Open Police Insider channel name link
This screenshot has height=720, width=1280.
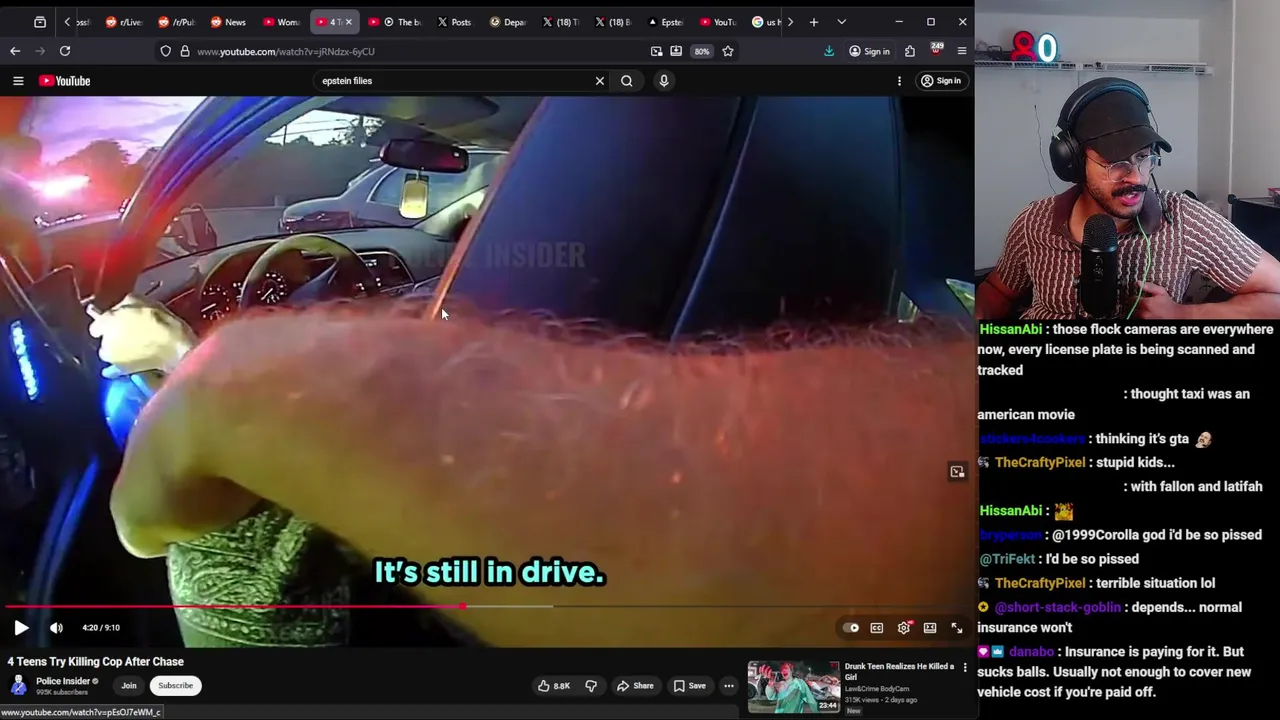point(63,681)
